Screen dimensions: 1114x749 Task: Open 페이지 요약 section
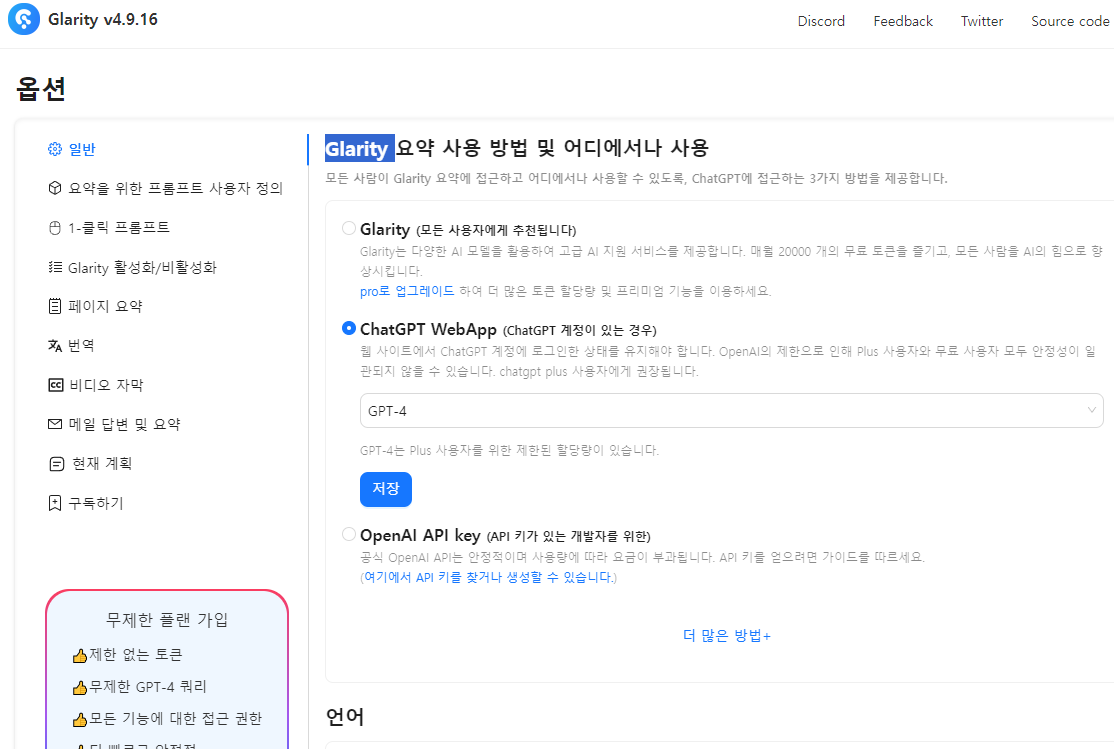pos(105,306)
